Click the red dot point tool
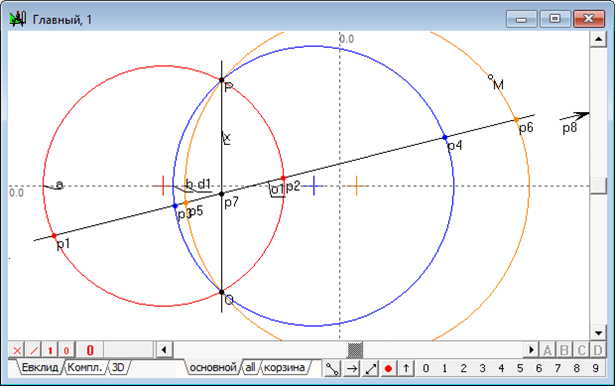 (388, 369)
